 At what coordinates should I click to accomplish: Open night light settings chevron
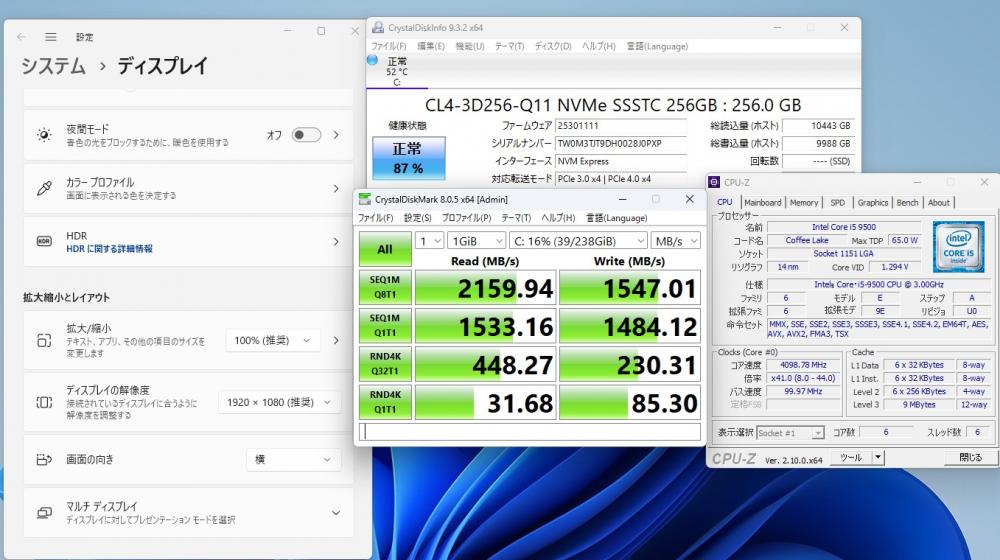(336, 135)
